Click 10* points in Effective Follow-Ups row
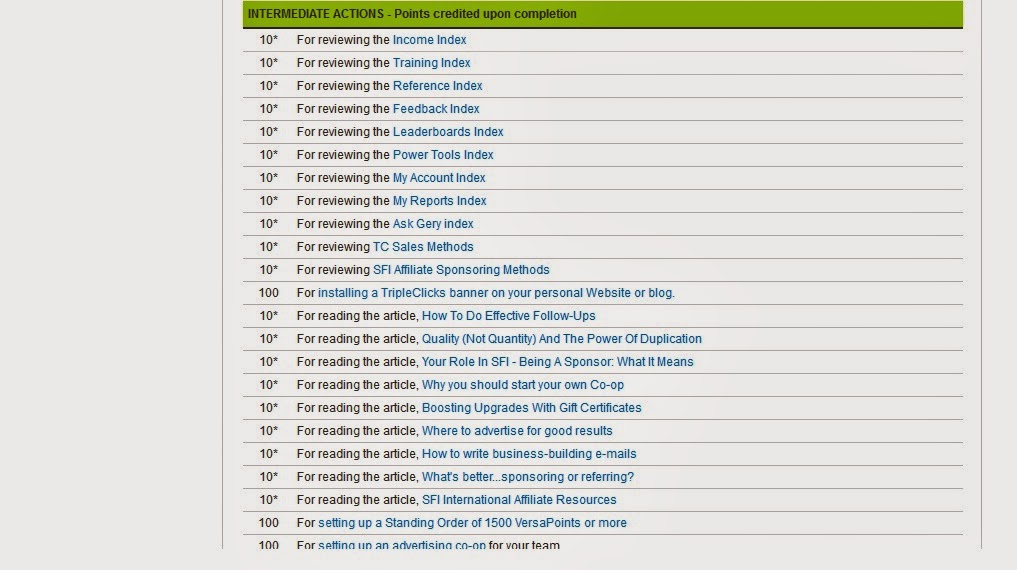This screenshot has width=1017, height=570. 269,316
